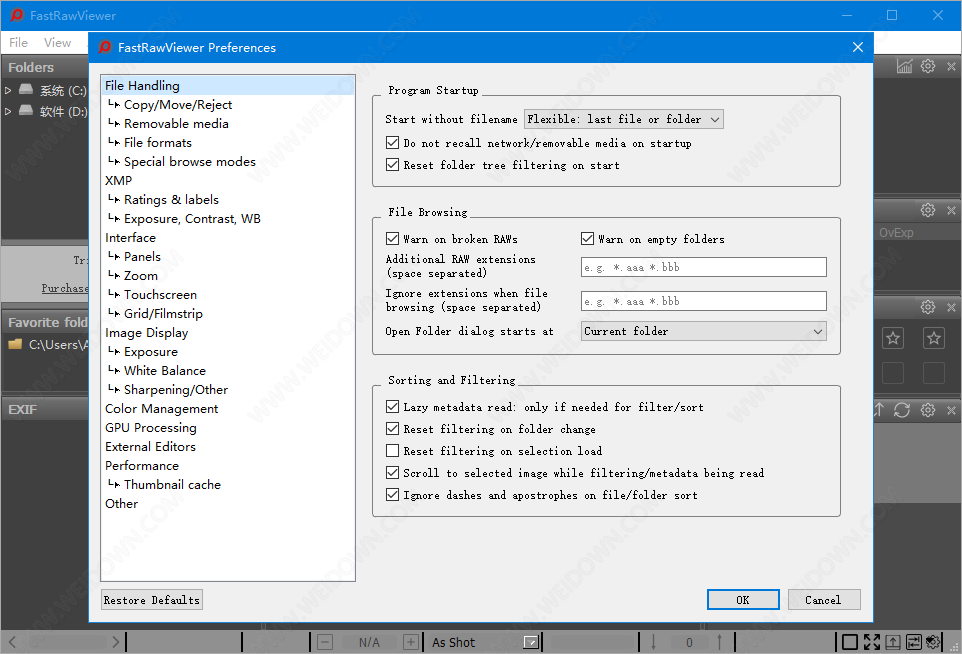Toggle 'Do not recall network/removable media on startup'
This screenshot has width=962, height=654.
393,143
